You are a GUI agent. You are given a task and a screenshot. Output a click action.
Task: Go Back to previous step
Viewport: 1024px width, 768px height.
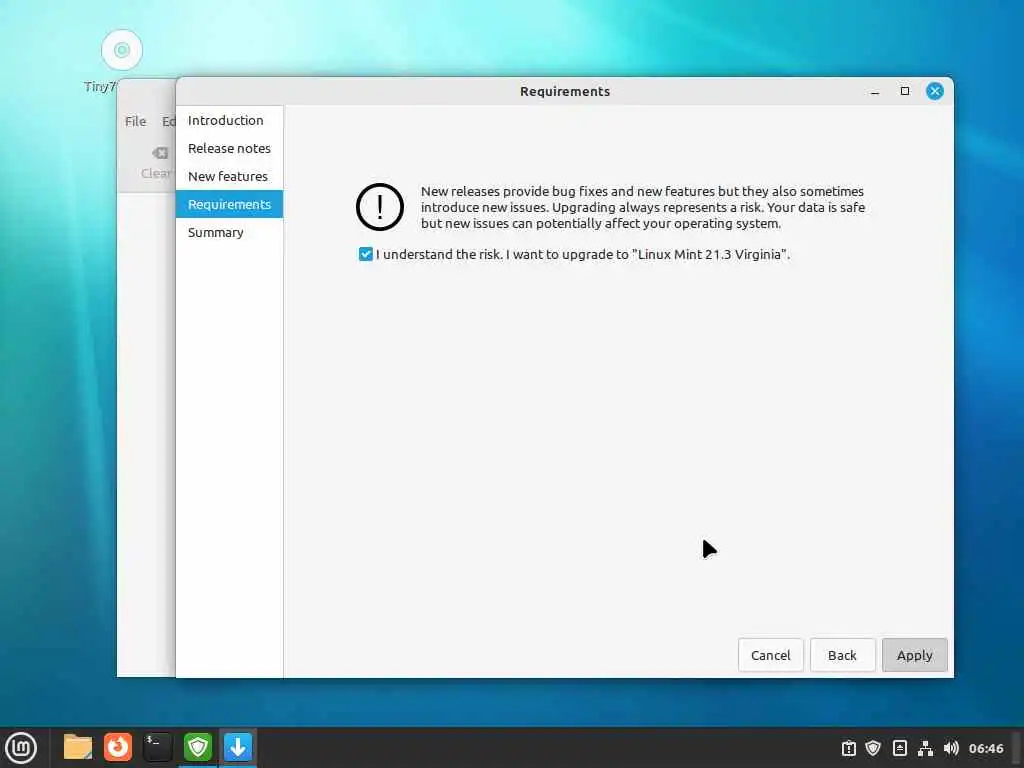[x=842, y=655]
